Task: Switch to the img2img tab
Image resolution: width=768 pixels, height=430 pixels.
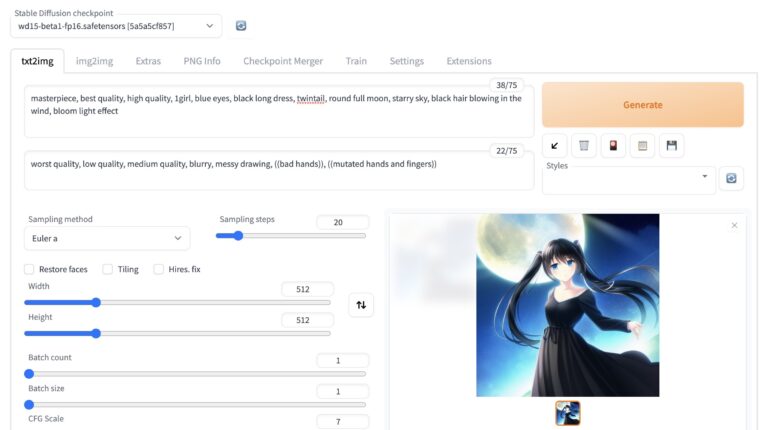Action: [95, 61]
